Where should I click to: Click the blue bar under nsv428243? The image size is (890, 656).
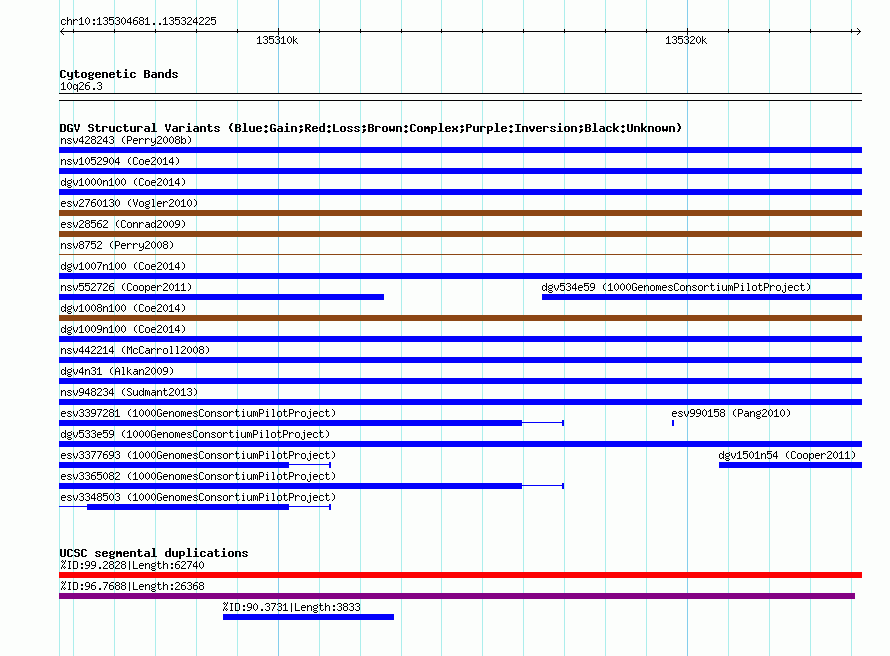click(460, 150)
